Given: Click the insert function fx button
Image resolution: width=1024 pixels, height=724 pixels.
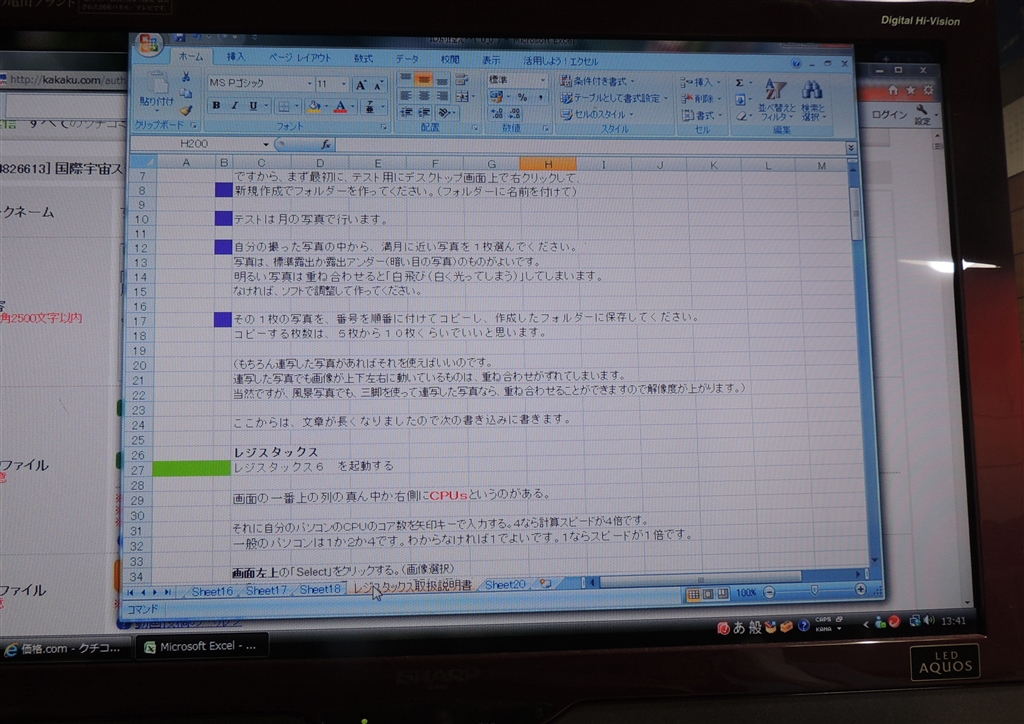Looking at the screenshot, I should click(325, 144).
